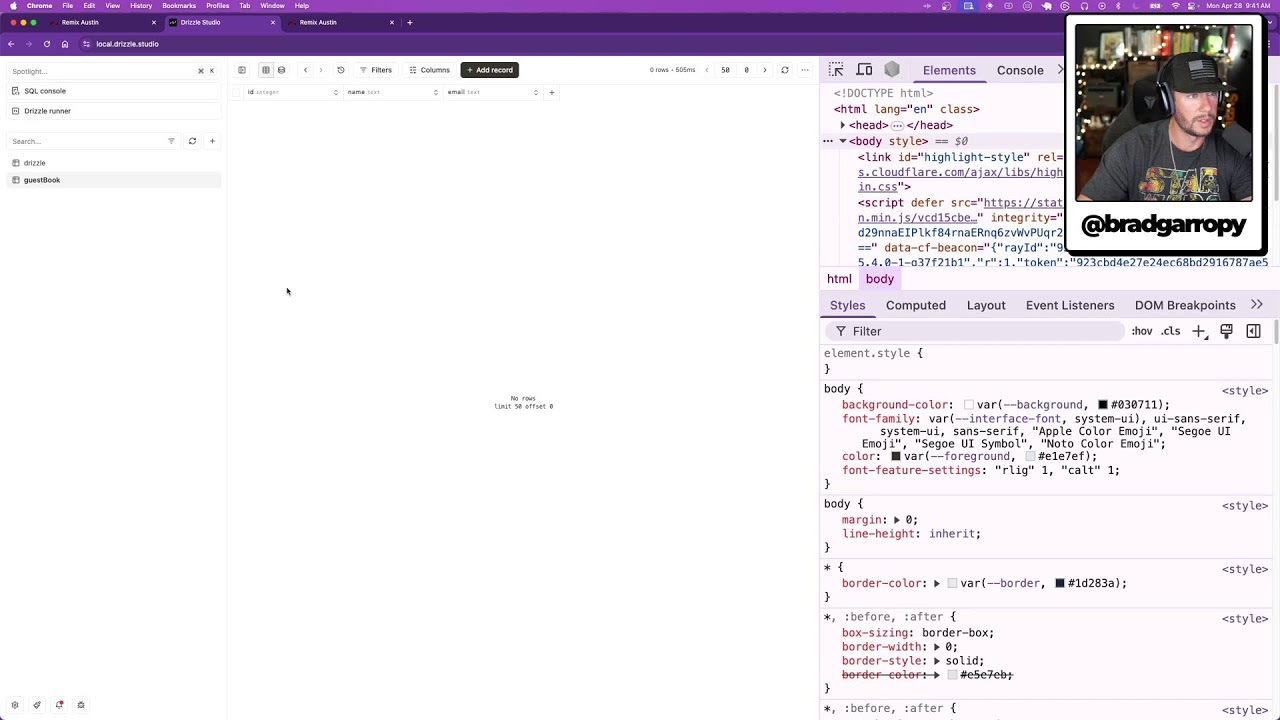
Task: Open the history clock icon
Action: (341, 70)
